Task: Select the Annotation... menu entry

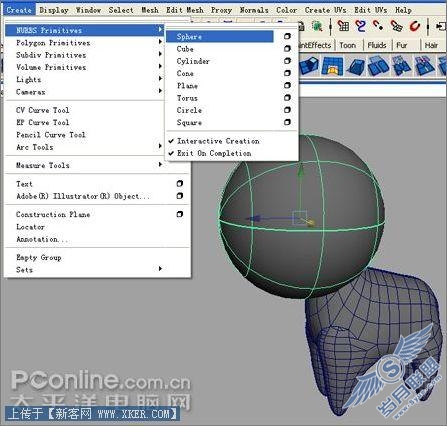Action: pos(42,239)
